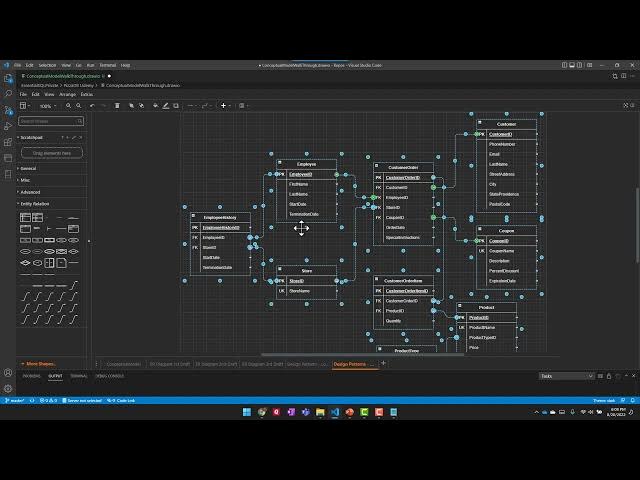Toggle the primary sidebar layout icon

click(x=564, y=65)
